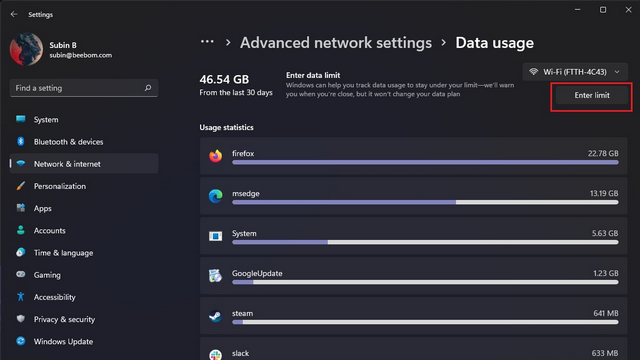Image resolution: width=640 pixels, height=360 pixels.
Task: Click the Bluetooth icon in sidebar
Action: click(x=20, y=141)
